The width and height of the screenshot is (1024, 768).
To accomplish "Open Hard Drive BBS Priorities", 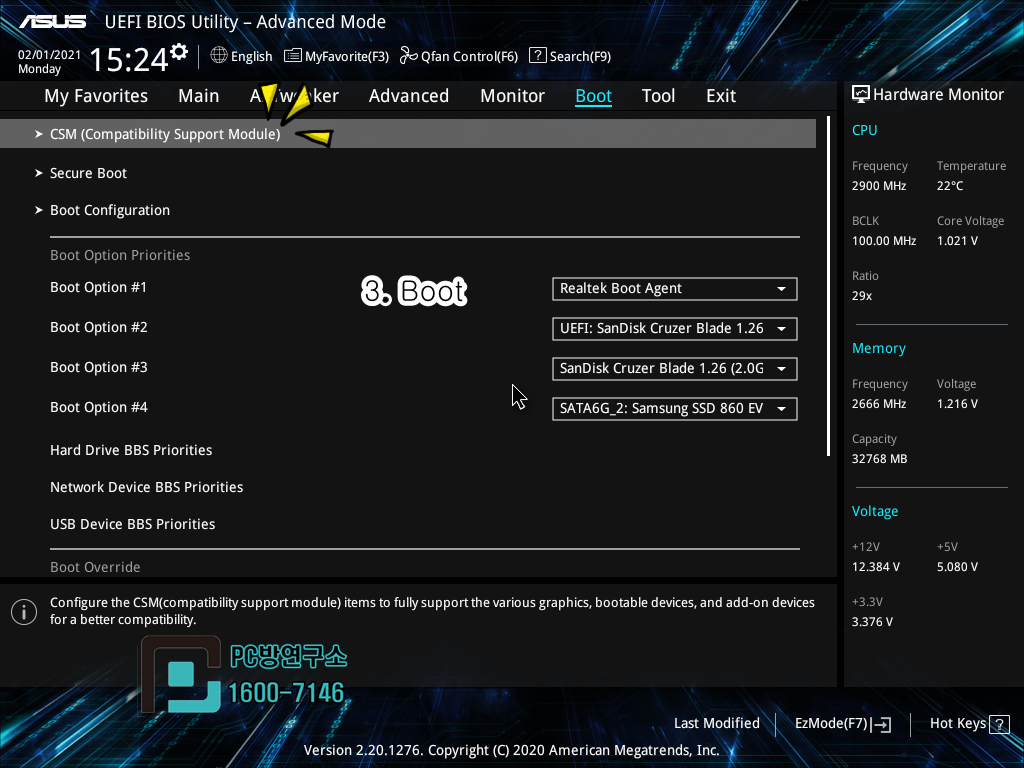I will [131, 450].
